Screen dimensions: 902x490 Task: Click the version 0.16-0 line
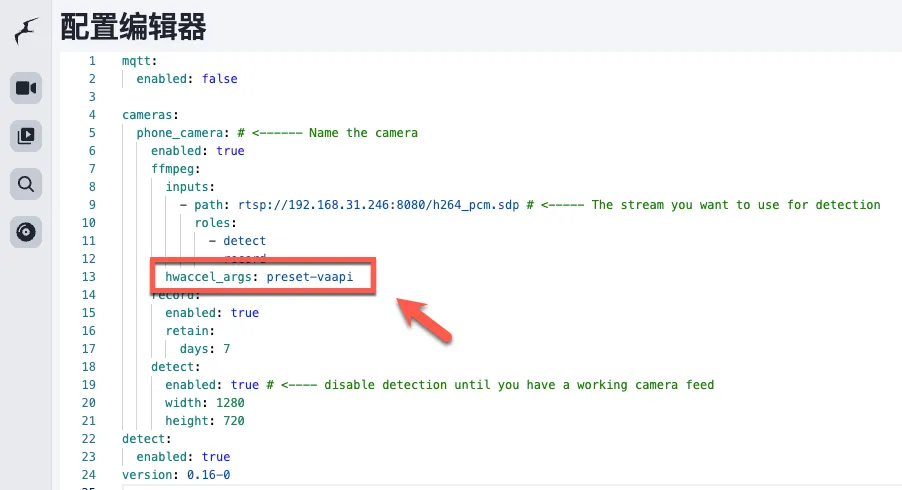(175, 475)
